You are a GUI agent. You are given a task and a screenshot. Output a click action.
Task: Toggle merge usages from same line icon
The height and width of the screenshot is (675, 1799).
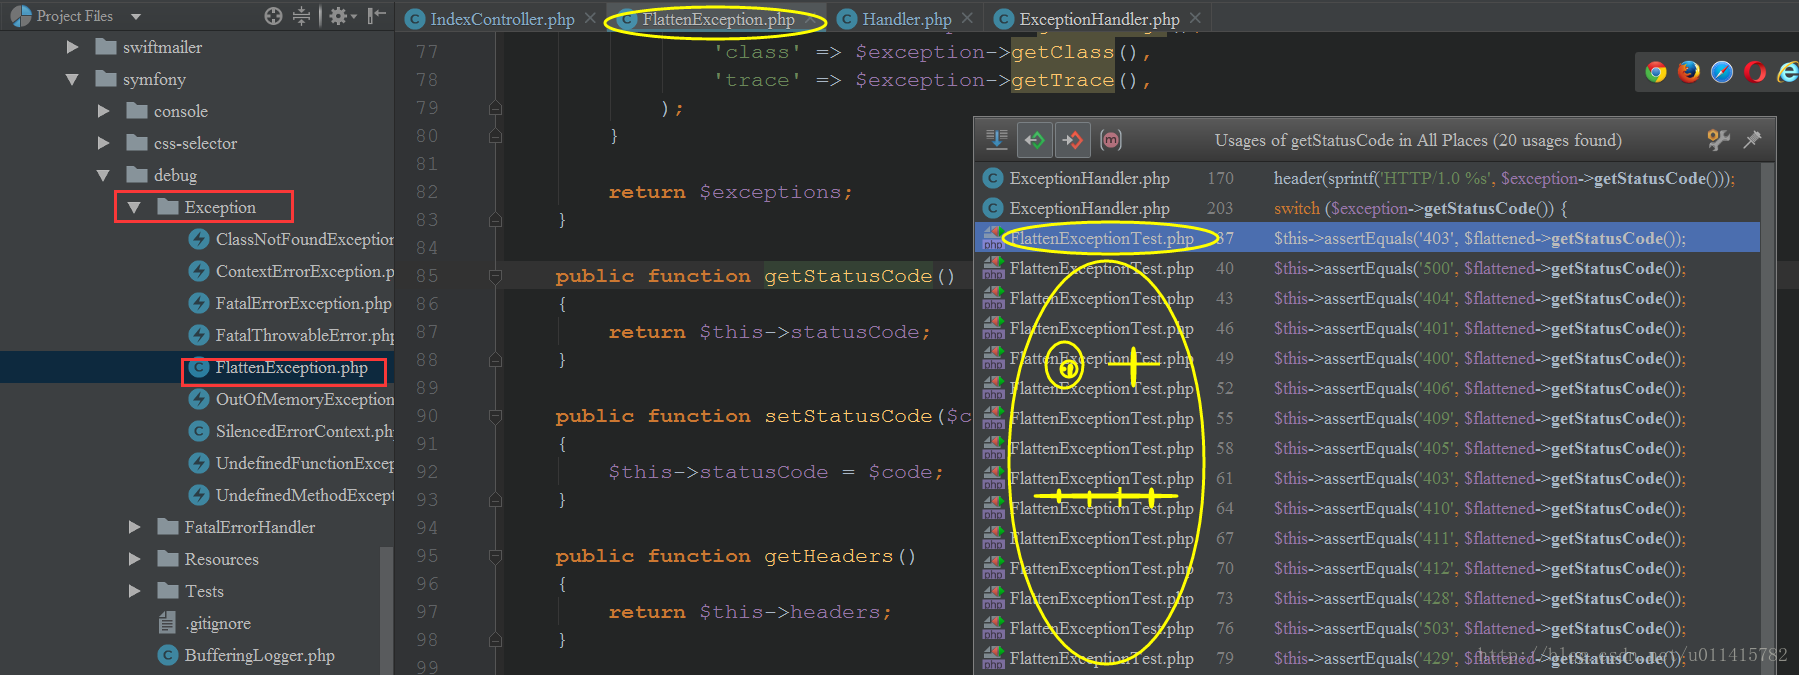(997, 140)
